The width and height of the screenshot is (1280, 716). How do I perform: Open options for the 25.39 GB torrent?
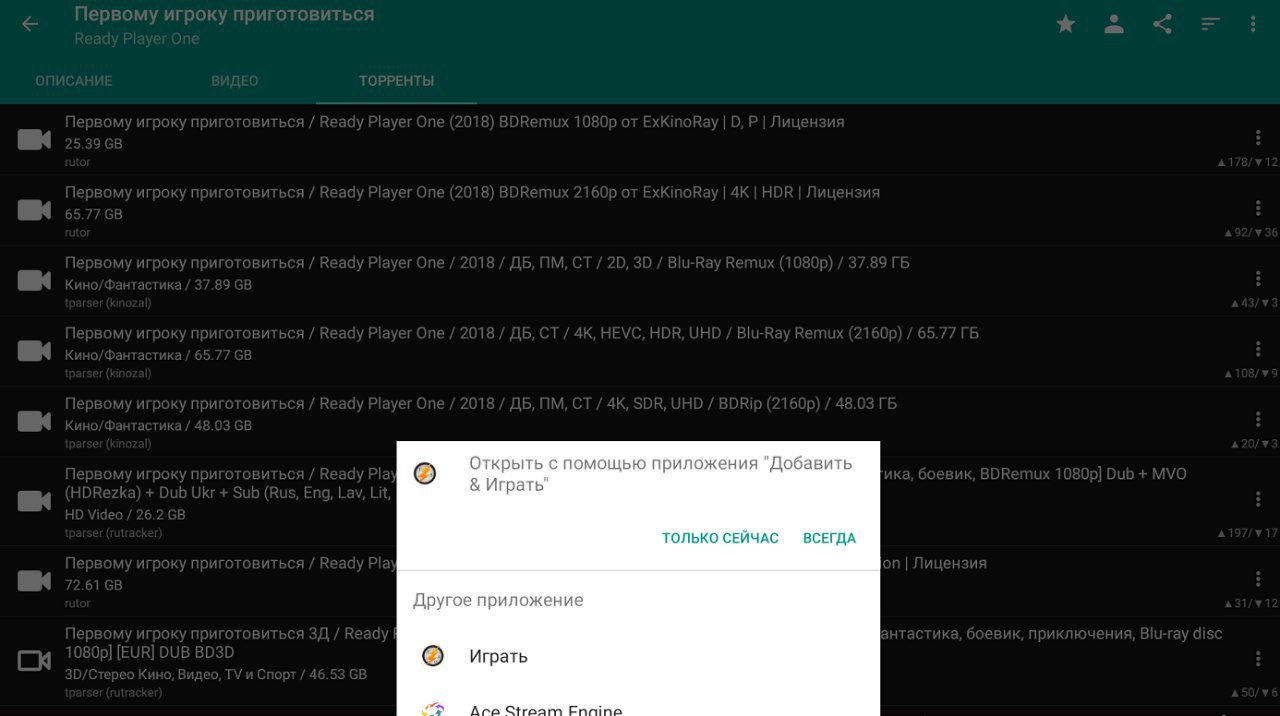point(1258,138)
